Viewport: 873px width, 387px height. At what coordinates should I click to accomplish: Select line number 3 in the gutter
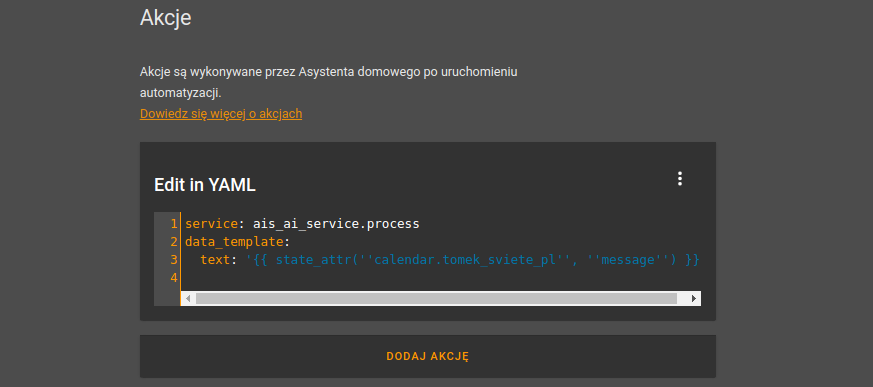[x=174, y=259]
